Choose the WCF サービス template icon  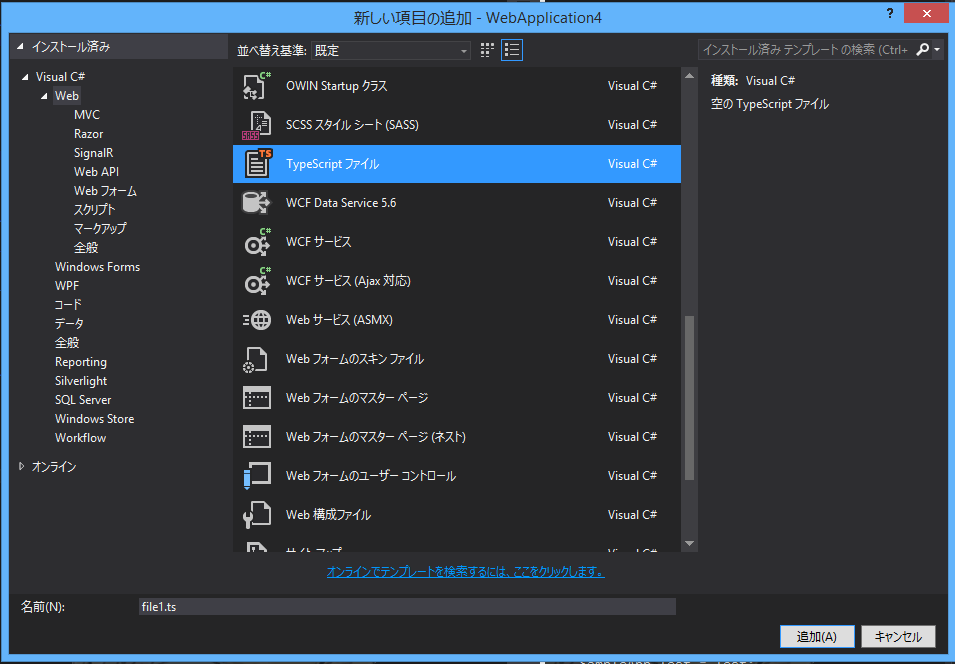[257, 242]
